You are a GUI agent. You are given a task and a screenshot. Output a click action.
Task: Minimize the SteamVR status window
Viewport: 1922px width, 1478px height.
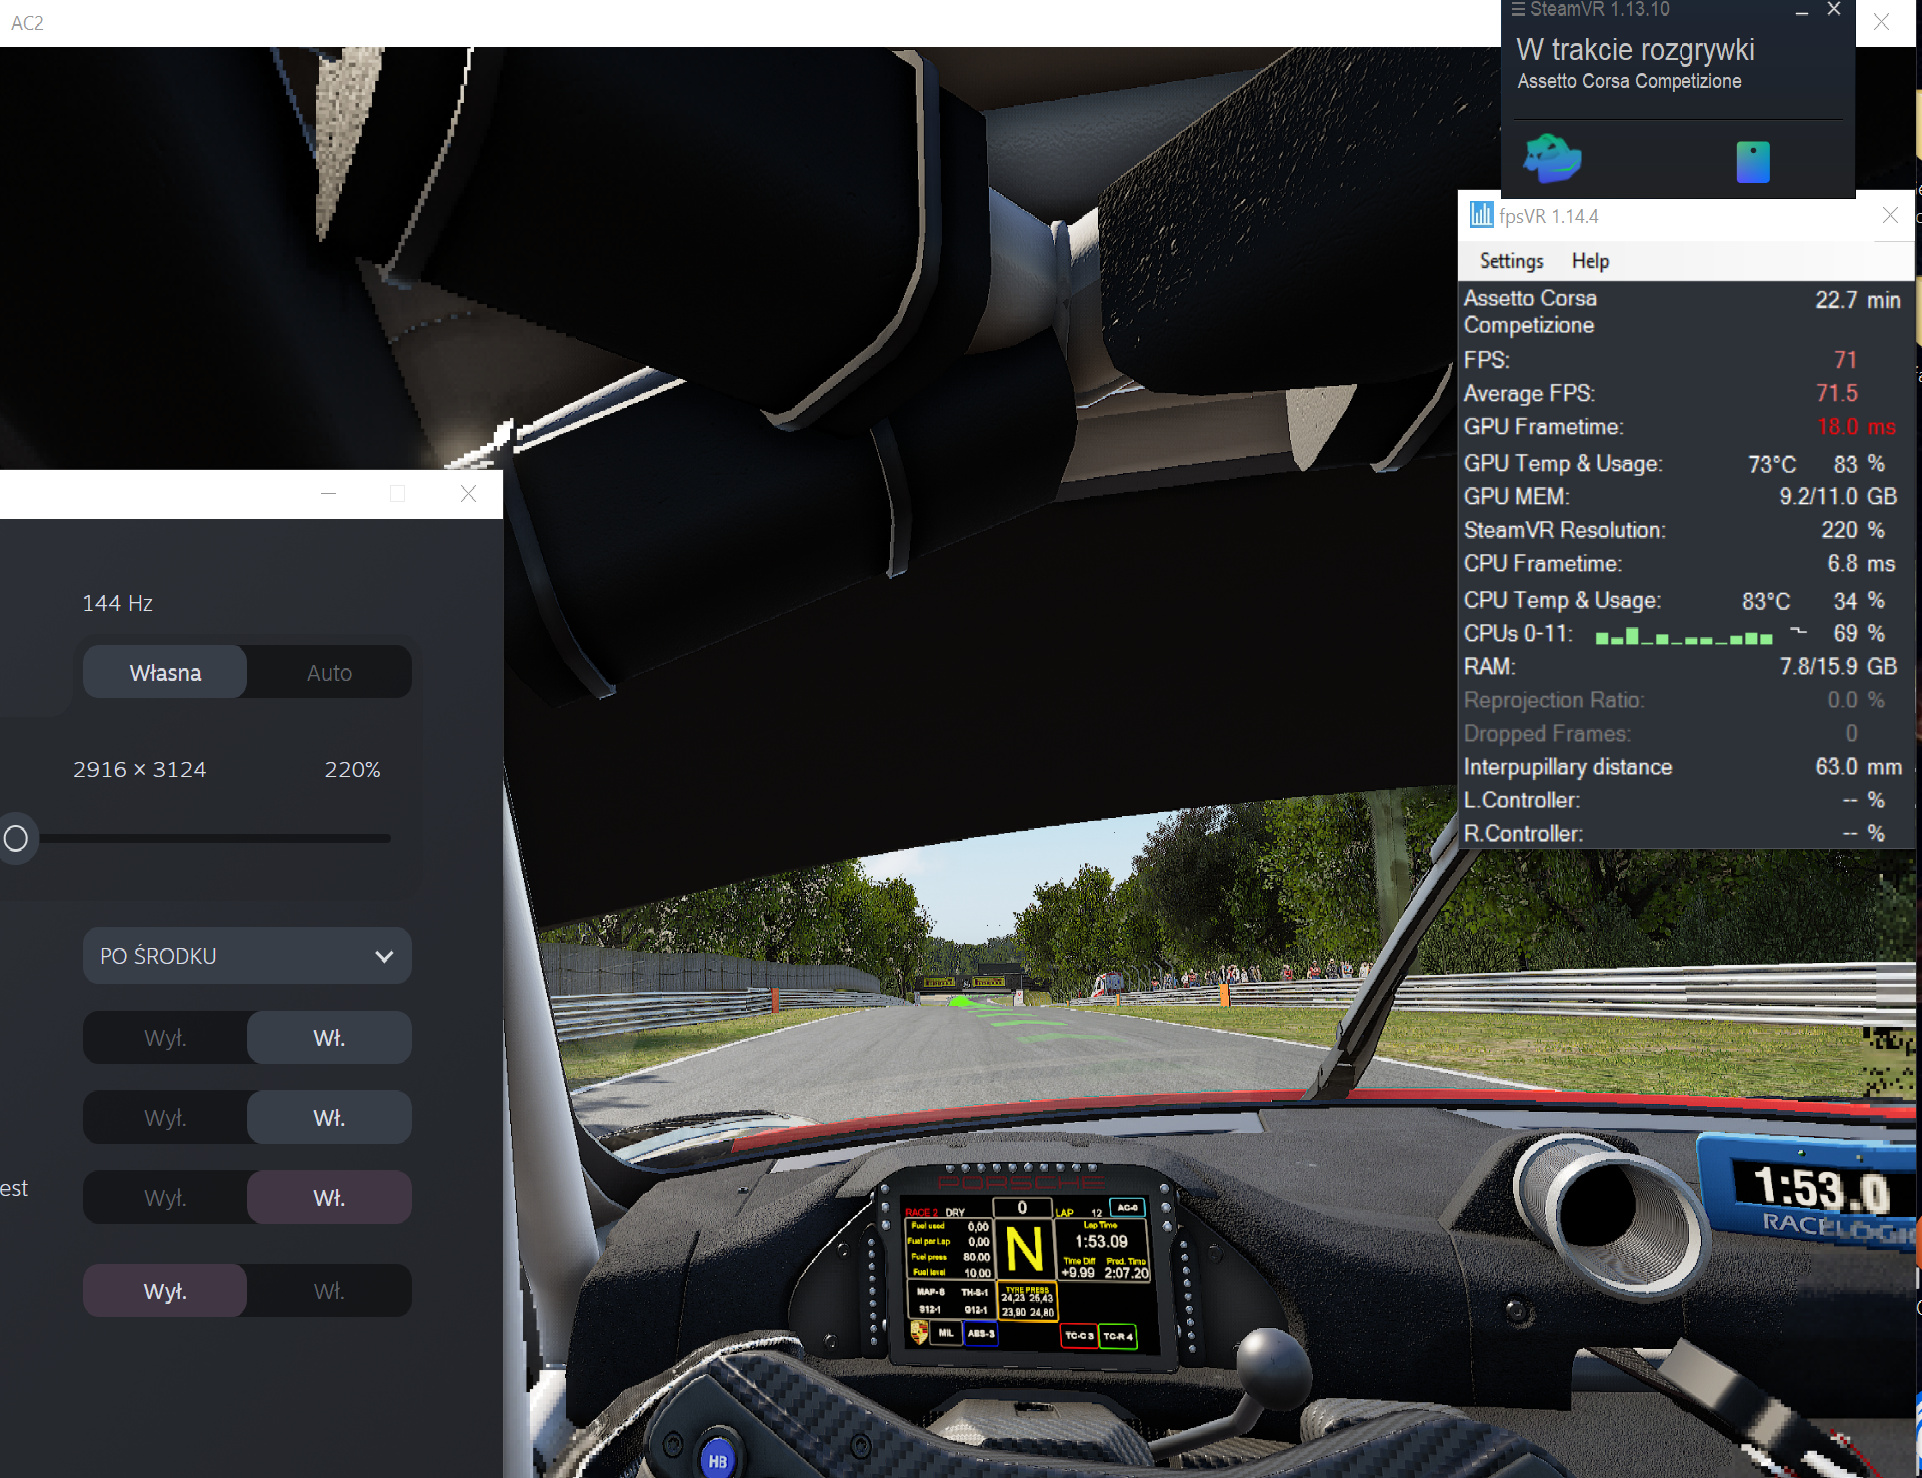coord(1801,11)
